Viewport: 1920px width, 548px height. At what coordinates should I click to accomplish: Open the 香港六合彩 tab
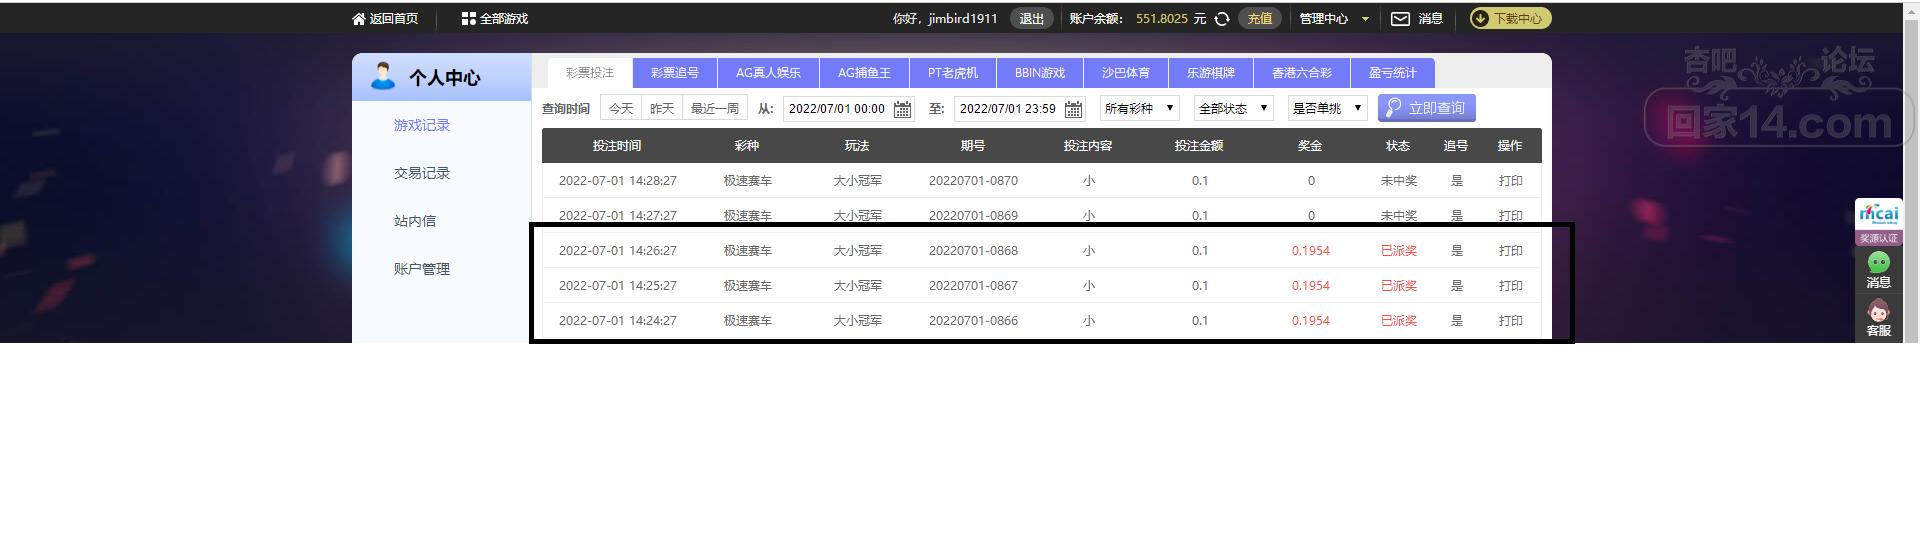pyautogui.click(x=1302, y=73)
